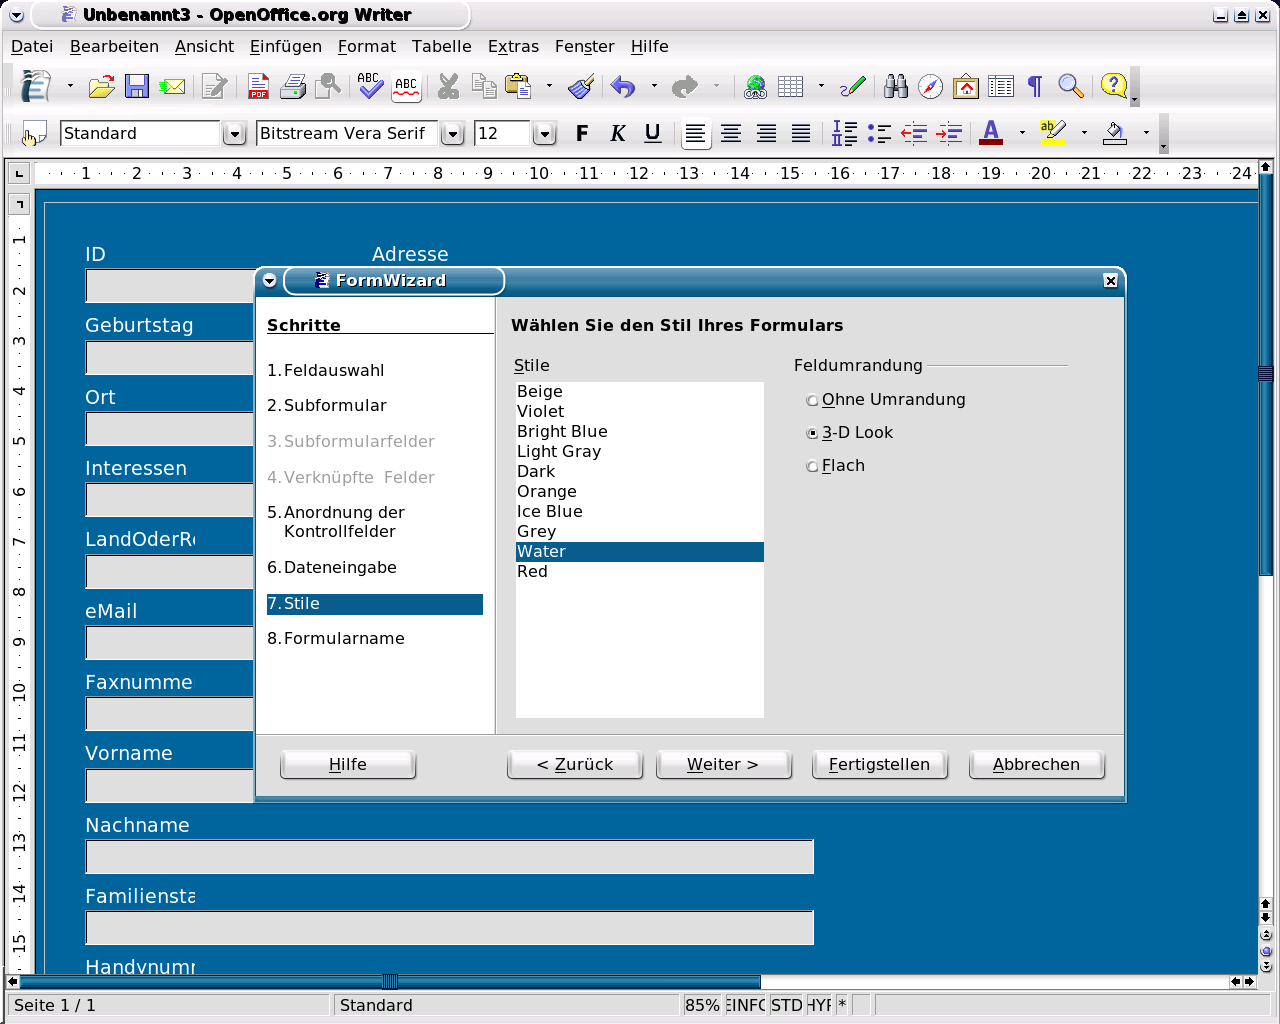1280x1024 pixels.
Task: Click the font color swatch icon
Action: (991, 133)
